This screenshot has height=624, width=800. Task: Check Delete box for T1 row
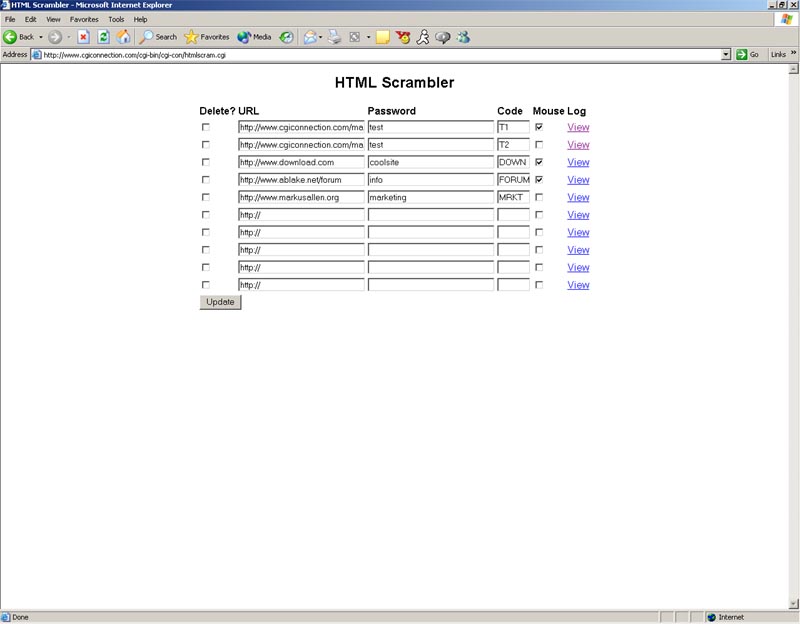point(206,127)
